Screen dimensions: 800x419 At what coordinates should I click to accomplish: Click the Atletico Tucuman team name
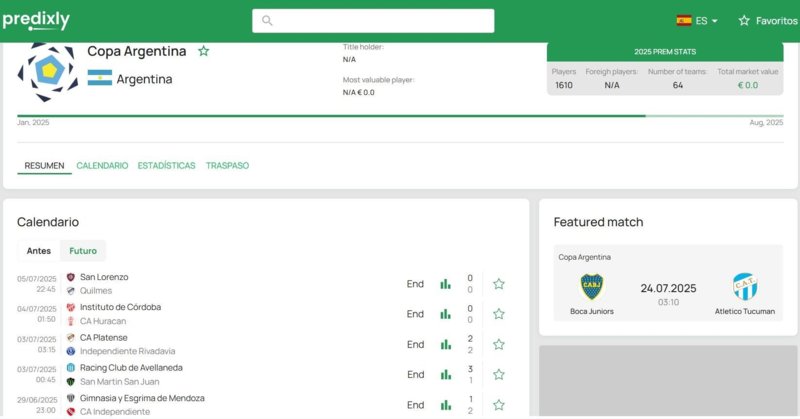click(x=745, y=311)
